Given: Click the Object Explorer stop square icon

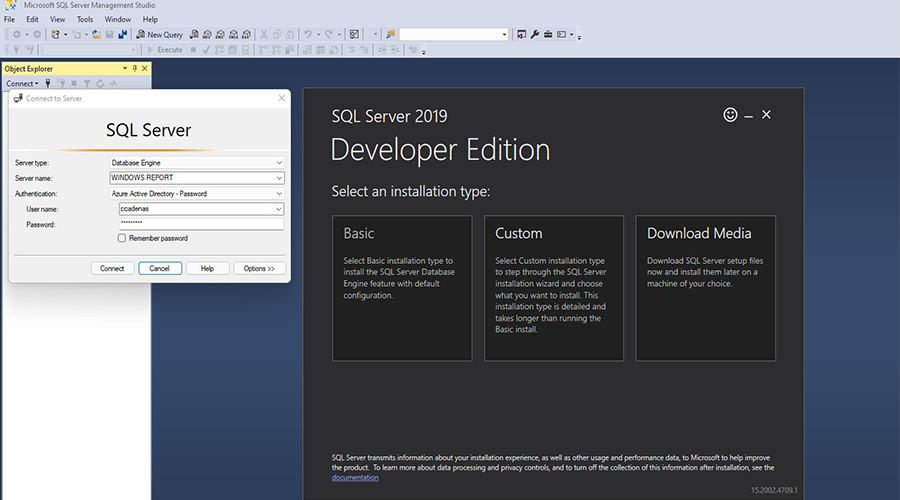Looking at the screenshot, I should [74, 84].
